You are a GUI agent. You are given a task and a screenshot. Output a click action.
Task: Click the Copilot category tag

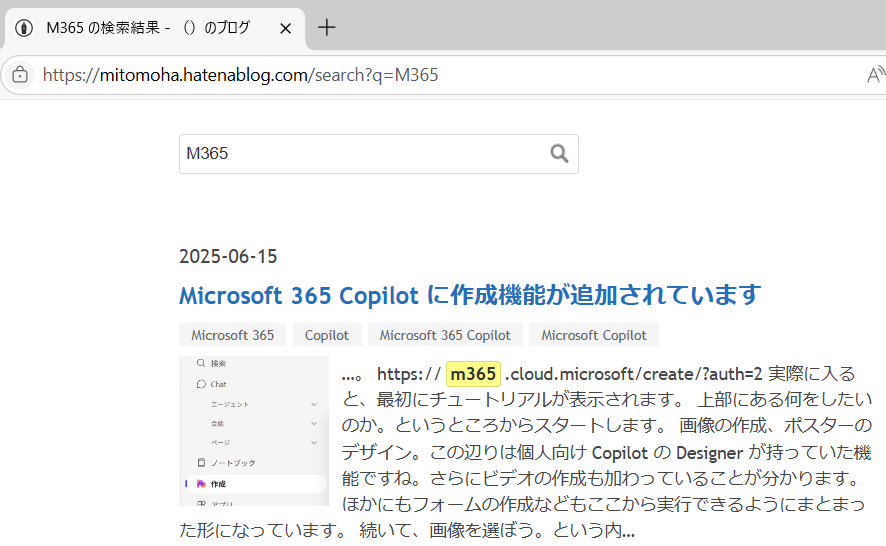point(327,335)
